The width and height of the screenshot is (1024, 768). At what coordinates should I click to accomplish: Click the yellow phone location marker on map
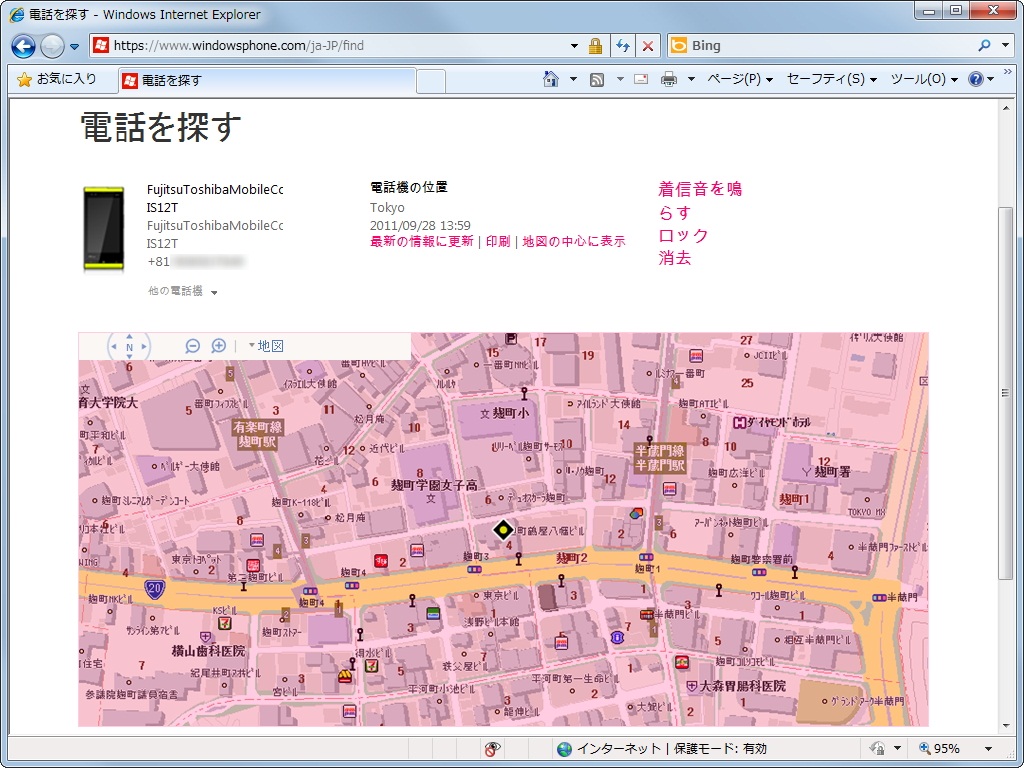[x=504, y=530]
